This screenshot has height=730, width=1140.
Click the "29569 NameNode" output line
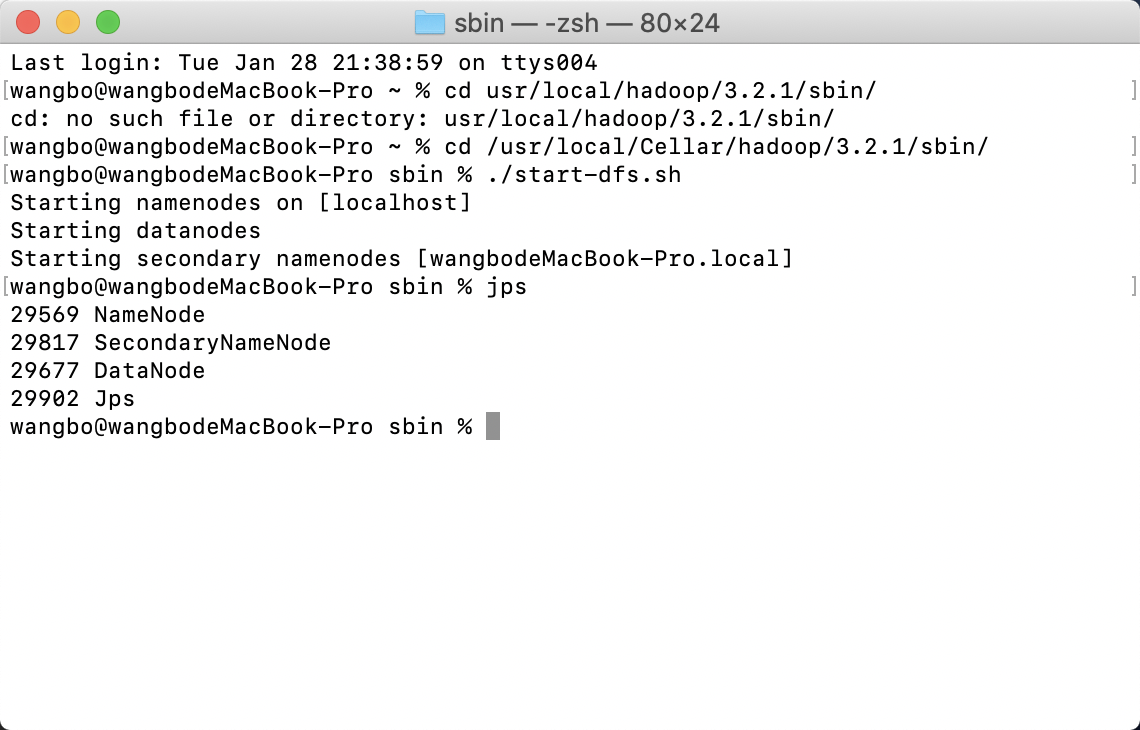click(x=107, y=314)
